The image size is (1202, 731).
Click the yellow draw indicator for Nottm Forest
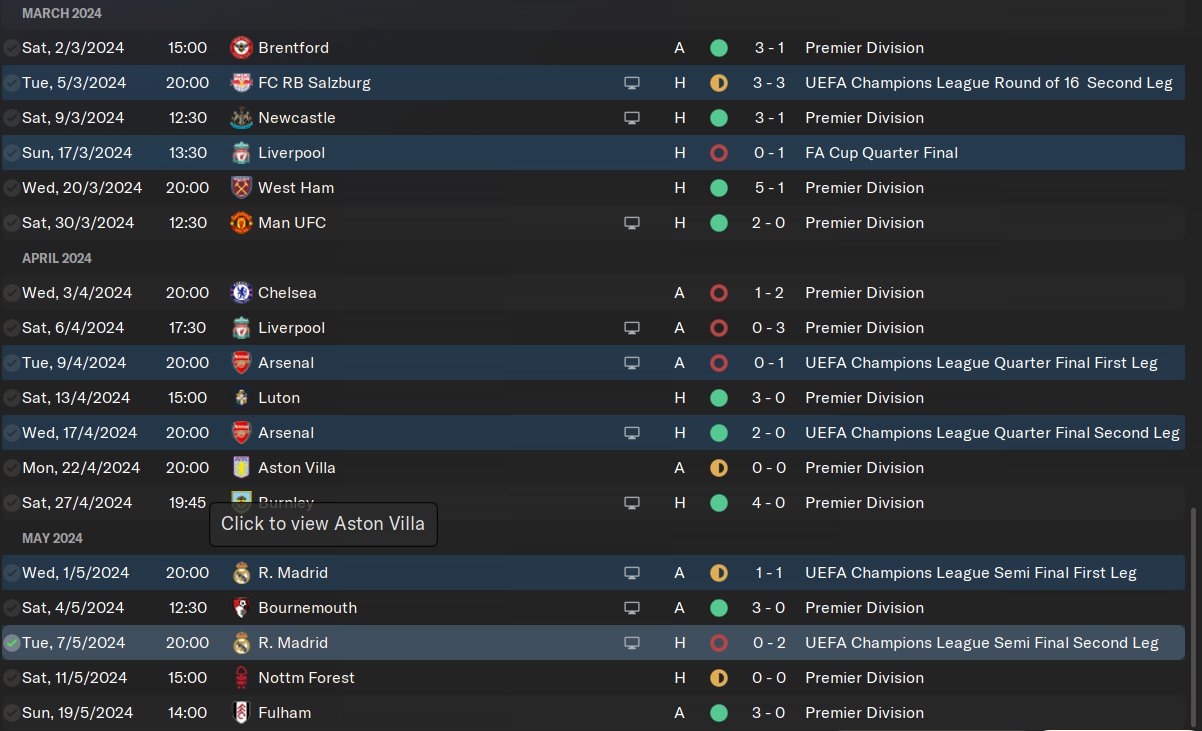[718, 678]
